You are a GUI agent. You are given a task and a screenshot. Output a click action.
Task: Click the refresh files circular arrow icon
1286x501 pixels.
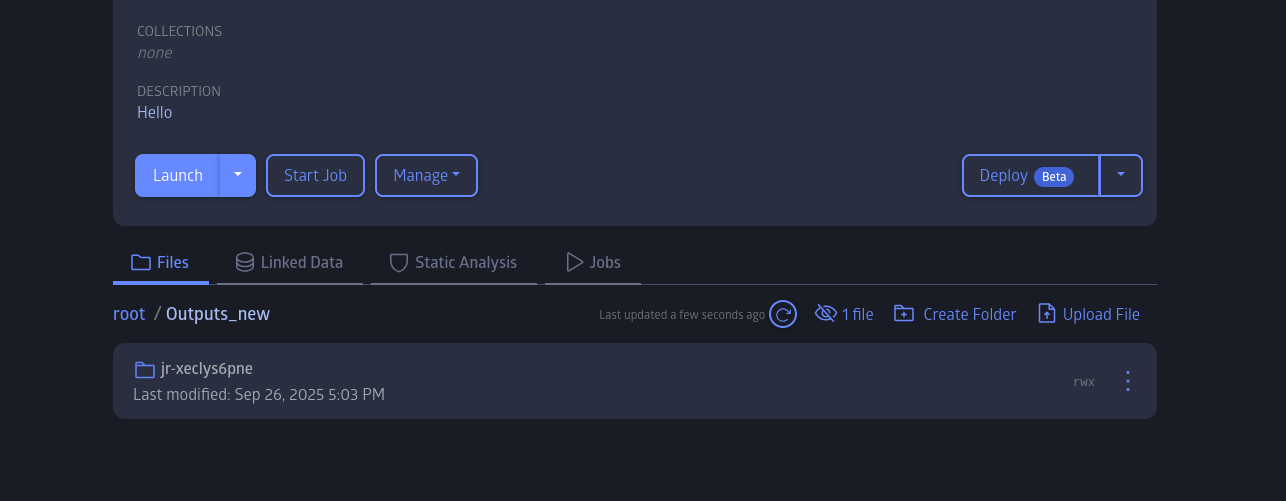783,314
